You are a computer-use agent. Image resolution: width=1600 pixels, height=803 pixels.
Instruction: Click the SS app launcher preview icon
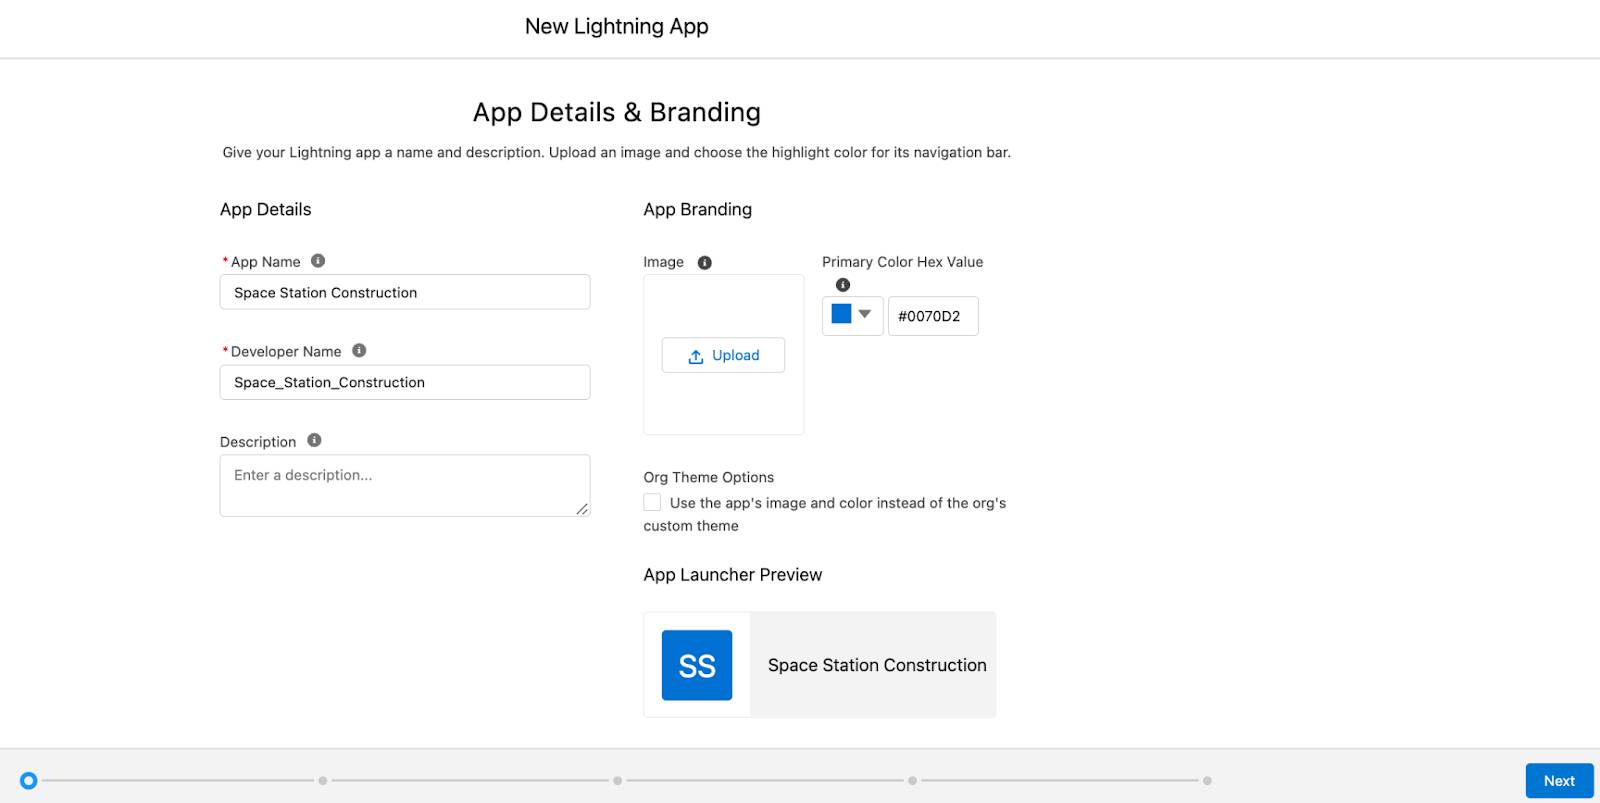click(697, 665)
